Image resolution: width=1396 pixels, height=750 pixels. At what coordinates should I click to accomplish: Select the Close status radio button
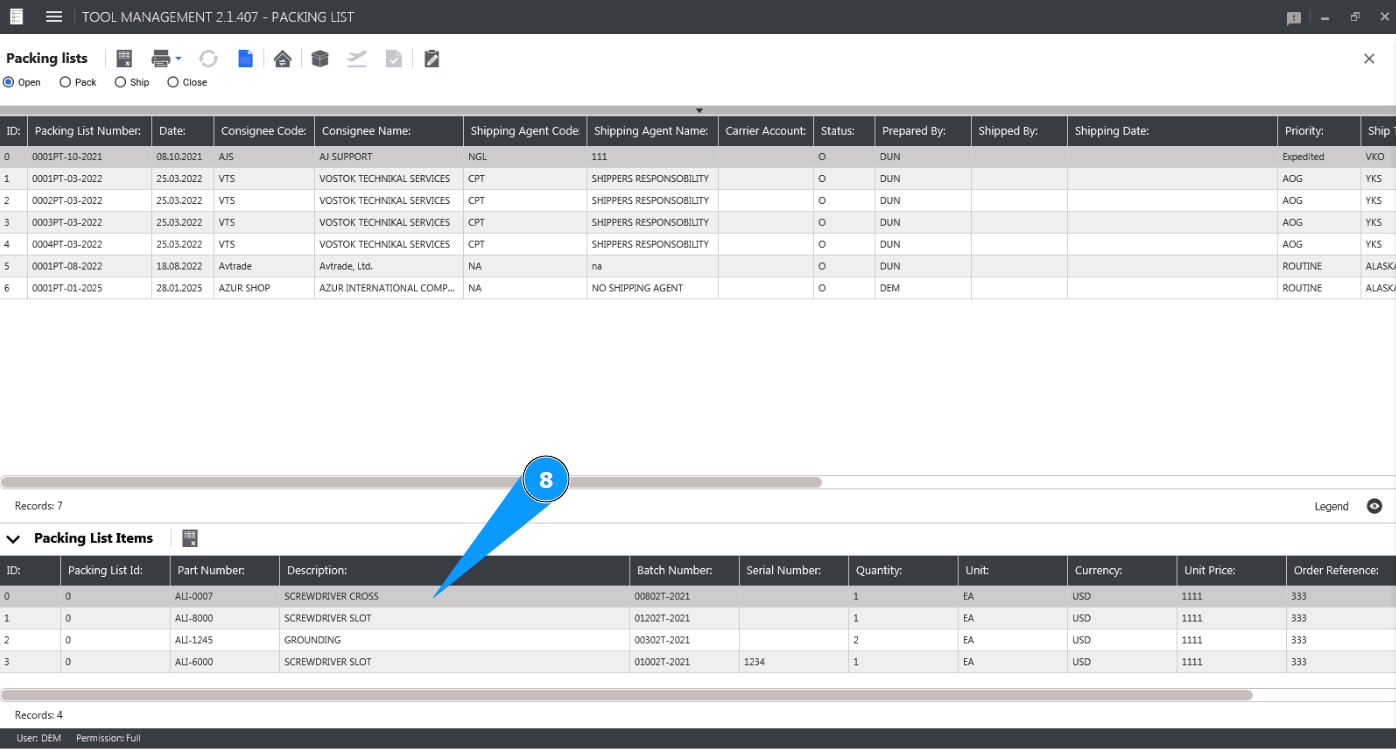pyautogui.click(x=173, y=82)
